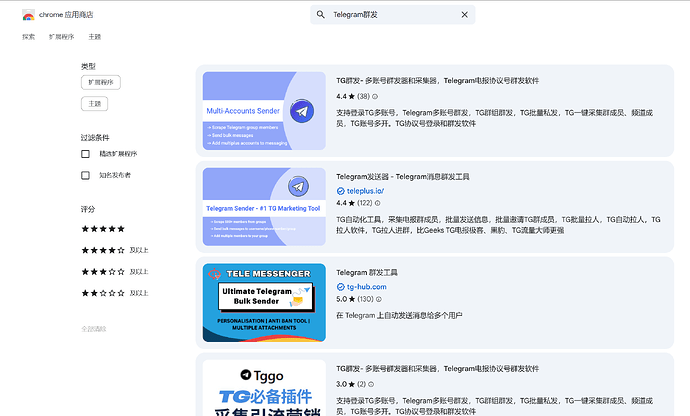Filter by five star rating

pos(103,229)
